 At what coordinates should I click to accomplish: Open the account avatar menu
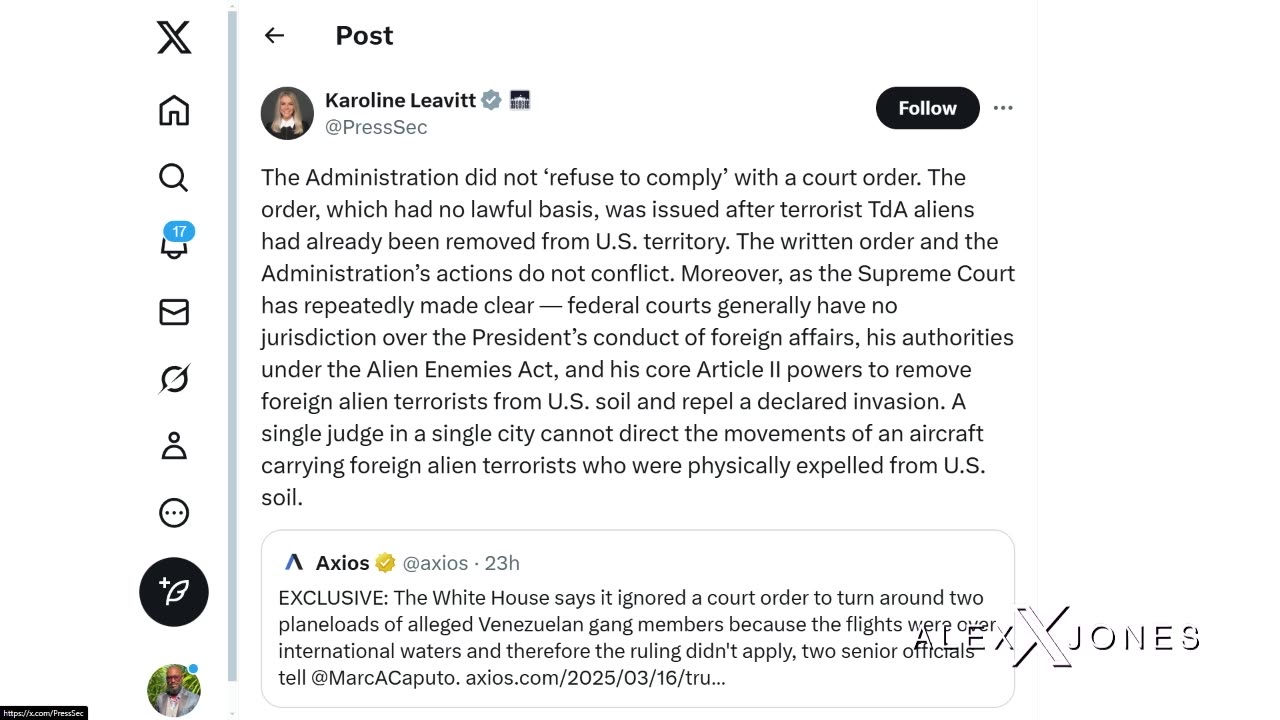click(x=174, y=690)
